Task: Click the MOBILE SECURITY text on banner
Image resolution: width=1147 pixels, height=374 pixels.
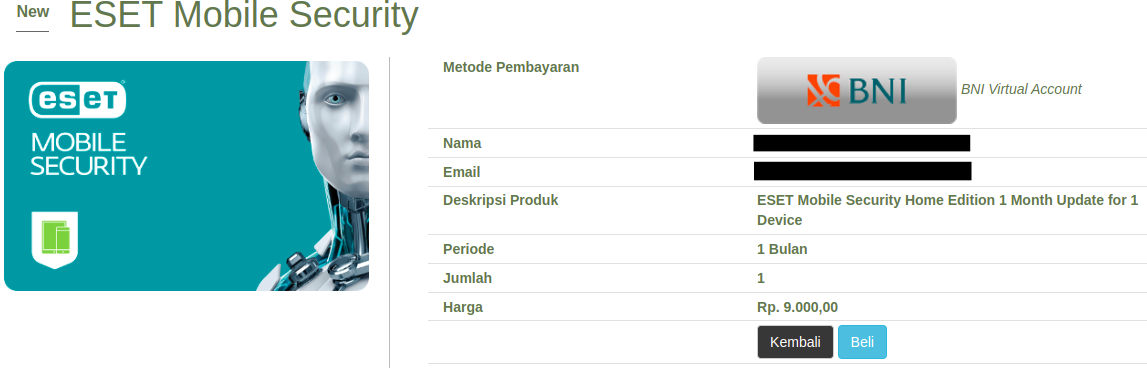Action: pos(88,154)
